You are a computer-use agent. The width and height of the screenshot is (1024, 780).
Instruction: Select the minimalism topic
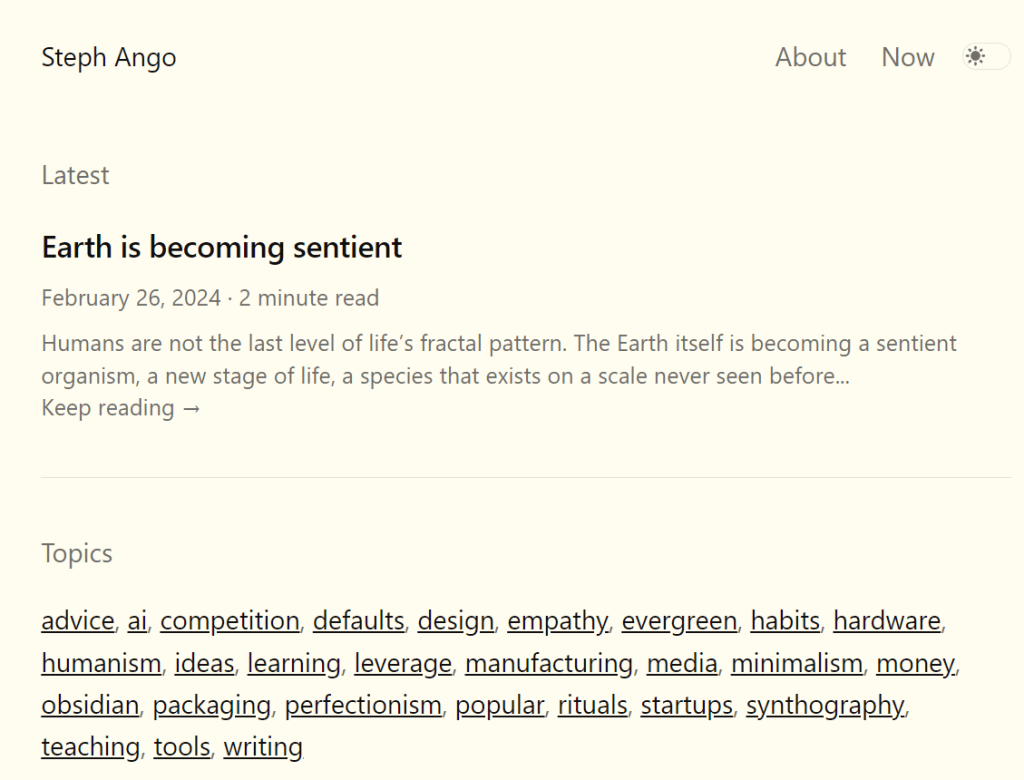[x=796, y=663]
